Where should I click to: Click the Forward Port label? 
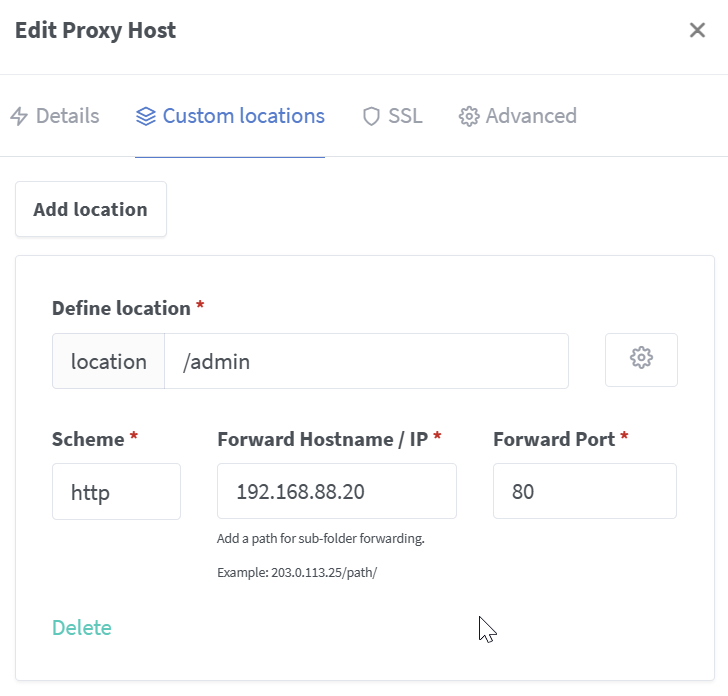click(554, 438)
